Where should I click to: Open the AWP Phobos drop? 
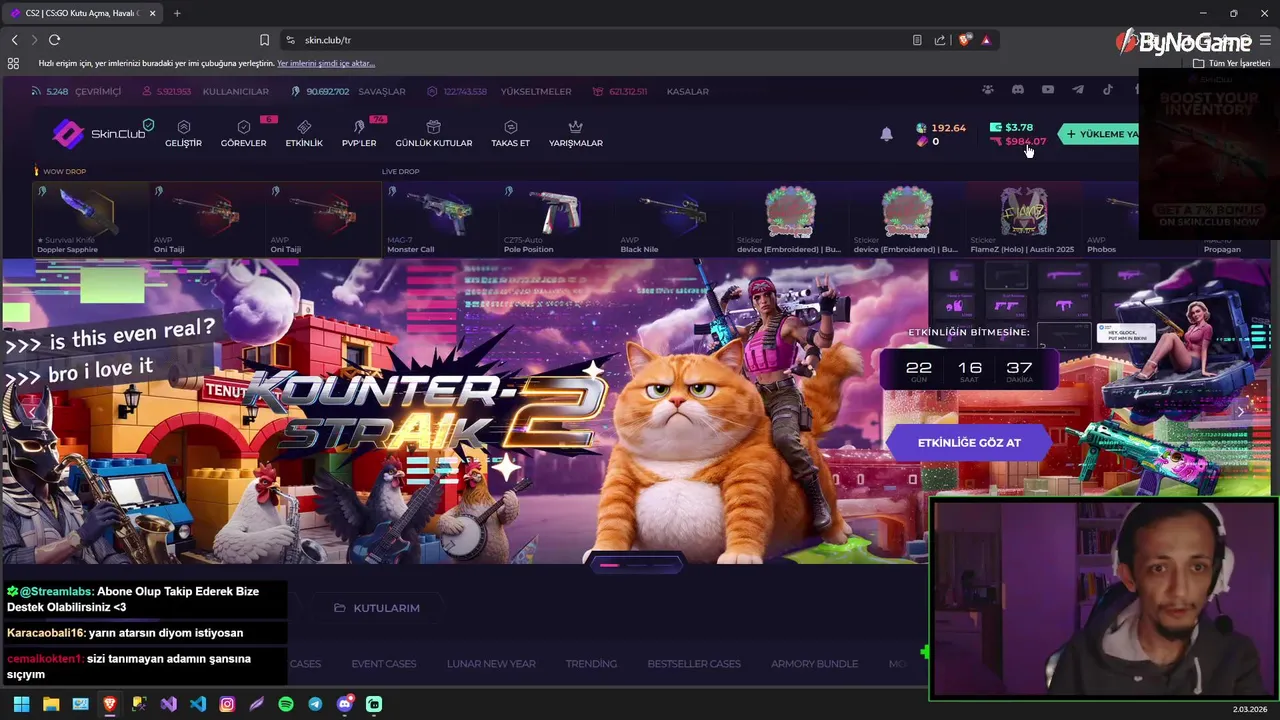(1110, 218)
